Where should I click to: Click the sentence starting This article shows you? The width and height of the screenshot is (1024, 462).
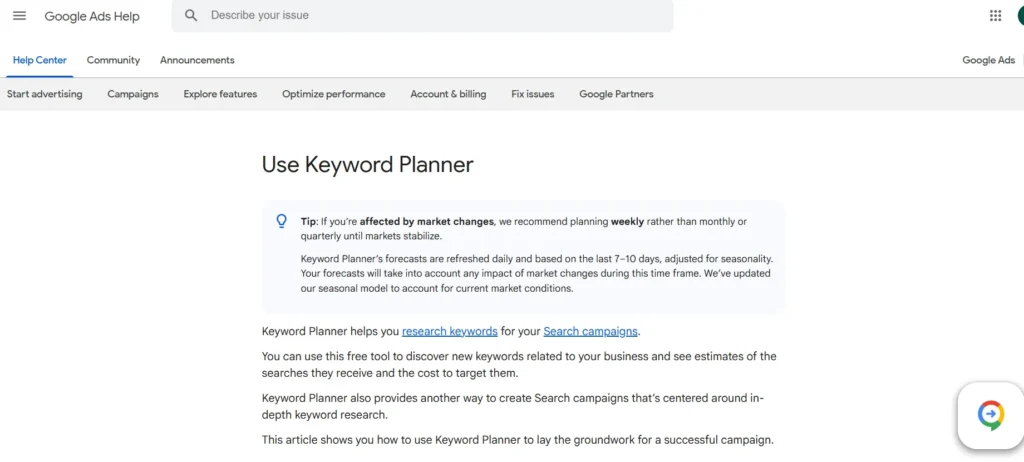(x=518, y=440)
